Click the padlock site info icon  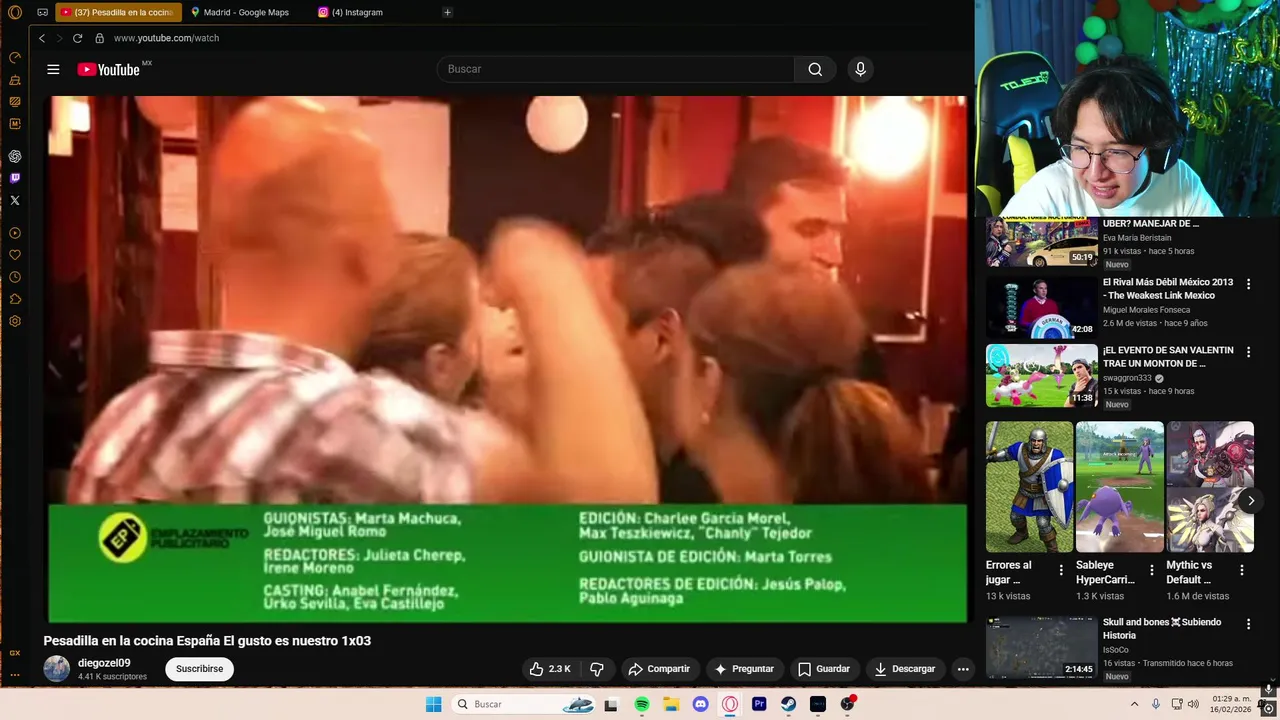(x=99, y=38)
